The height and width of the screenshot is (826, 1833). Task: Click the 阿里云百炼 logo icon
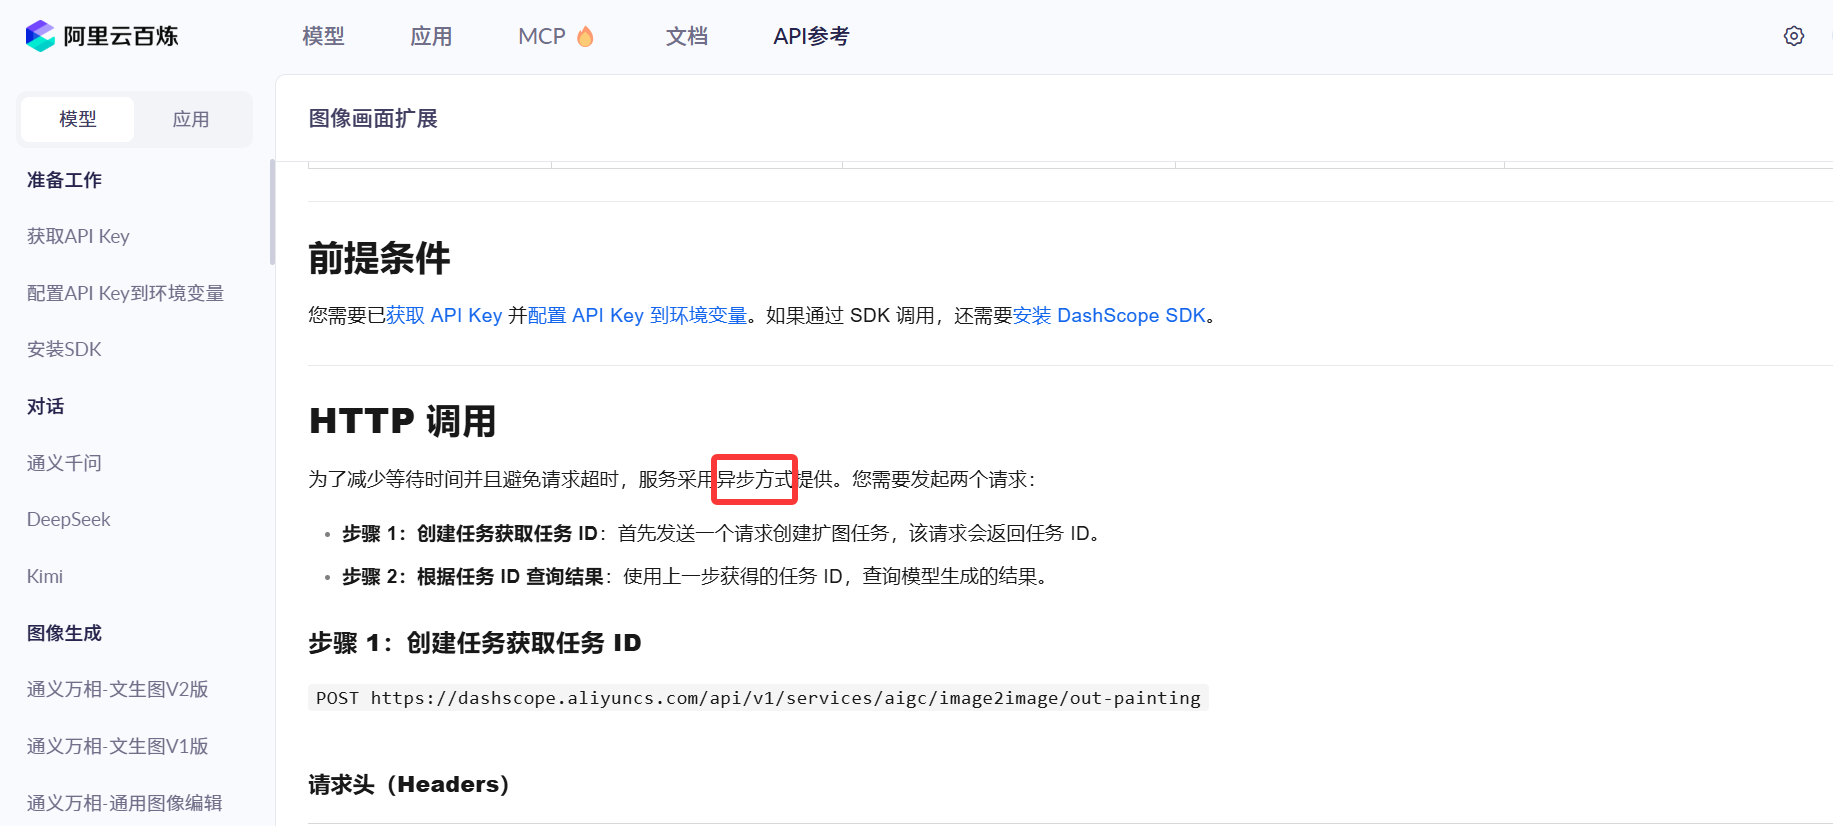[40, 36]
